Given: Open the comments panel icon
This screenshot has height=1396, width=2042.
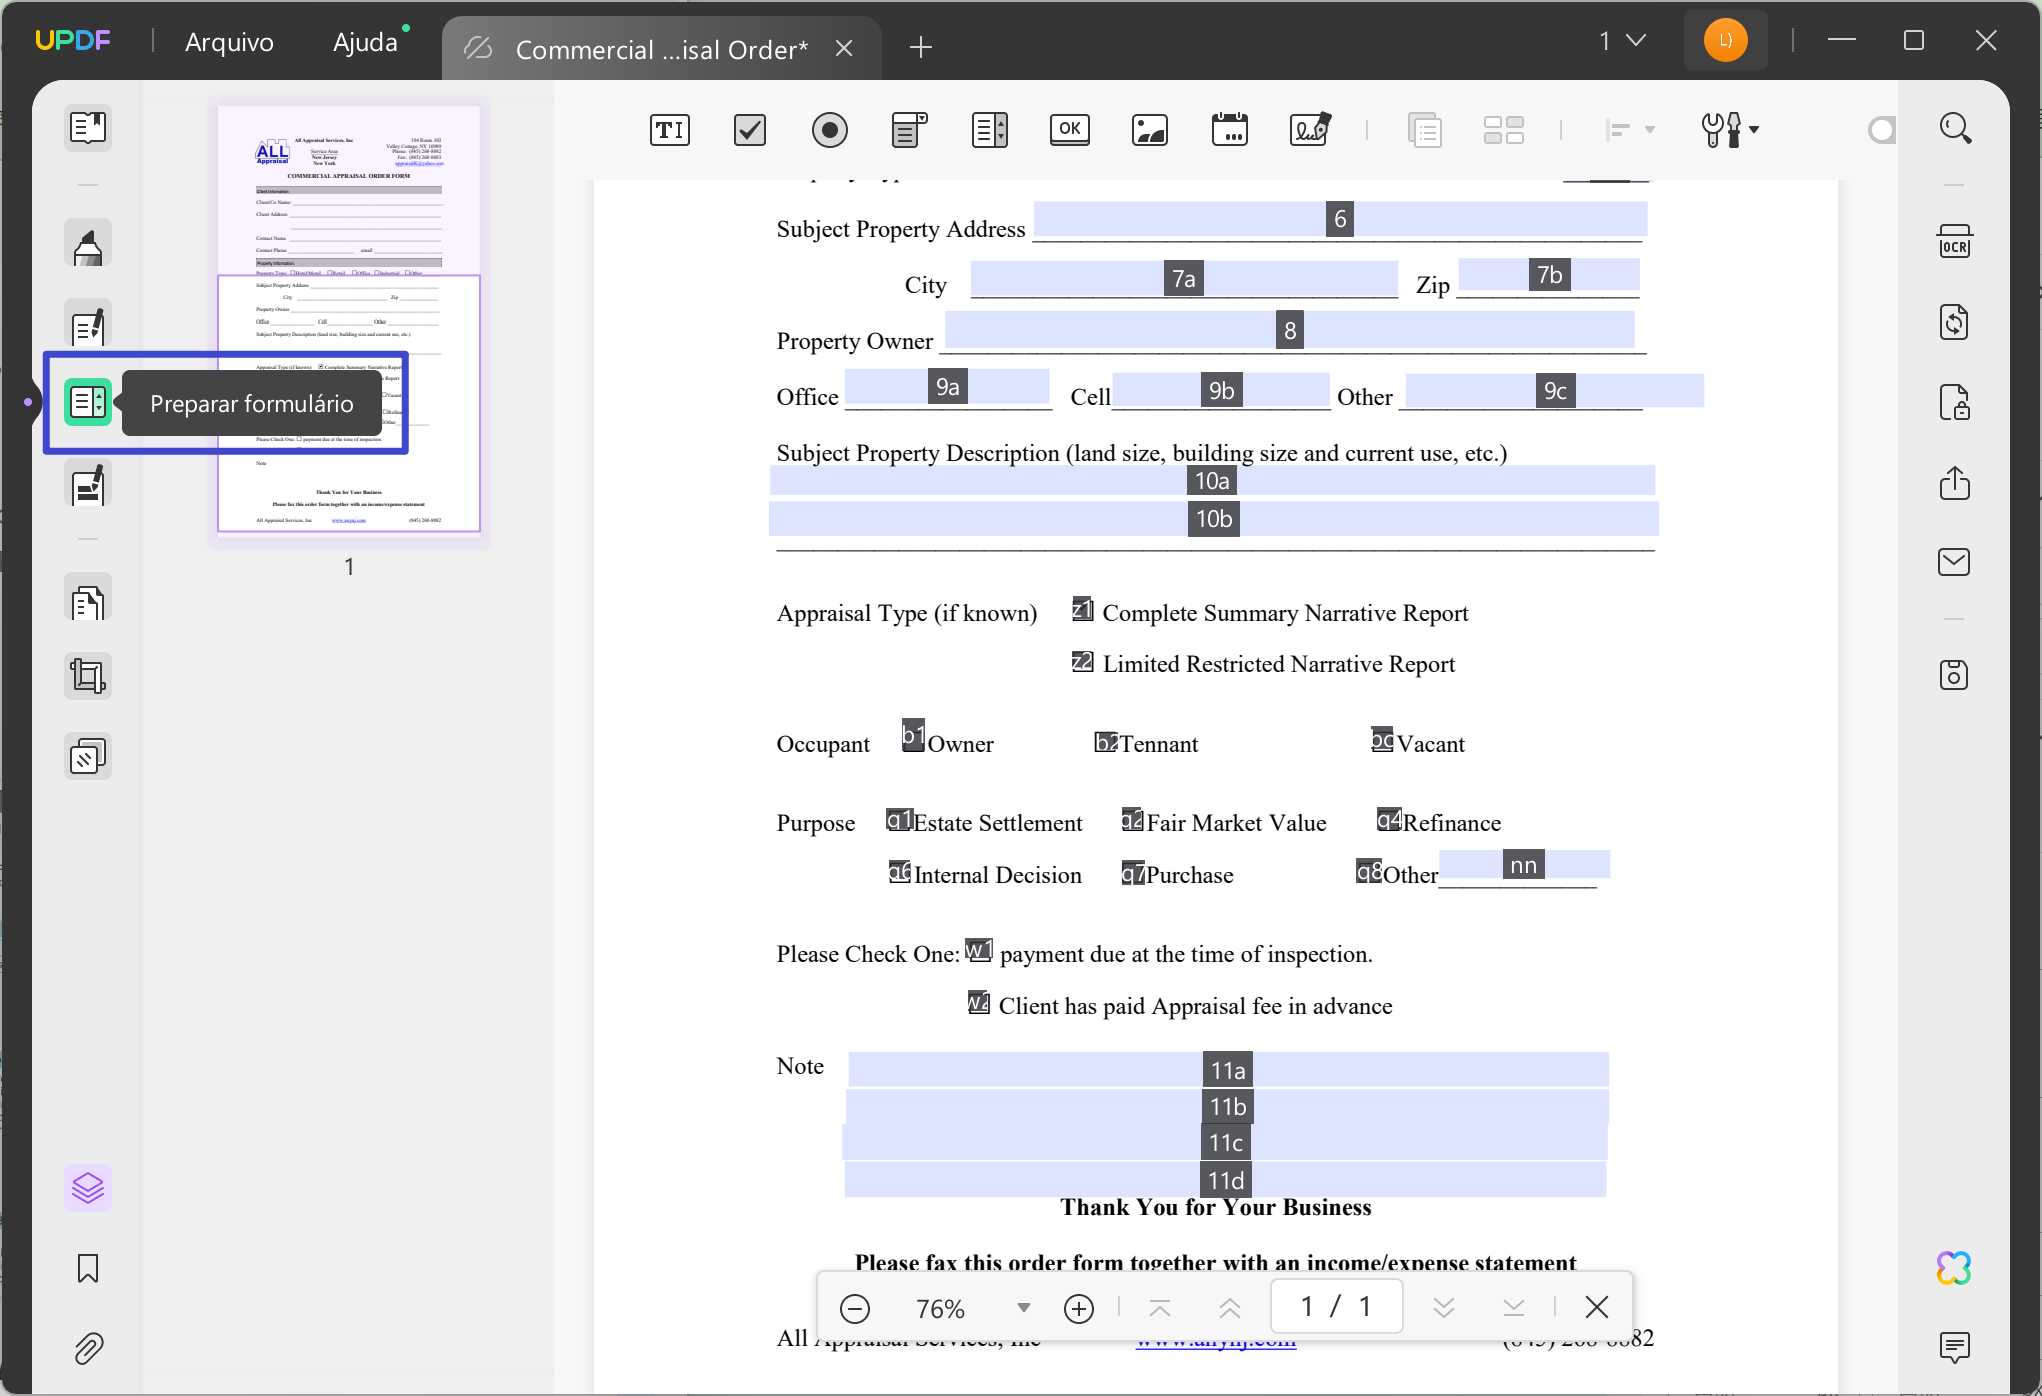Looking at the screenshot, I should click(1954, 1346).
